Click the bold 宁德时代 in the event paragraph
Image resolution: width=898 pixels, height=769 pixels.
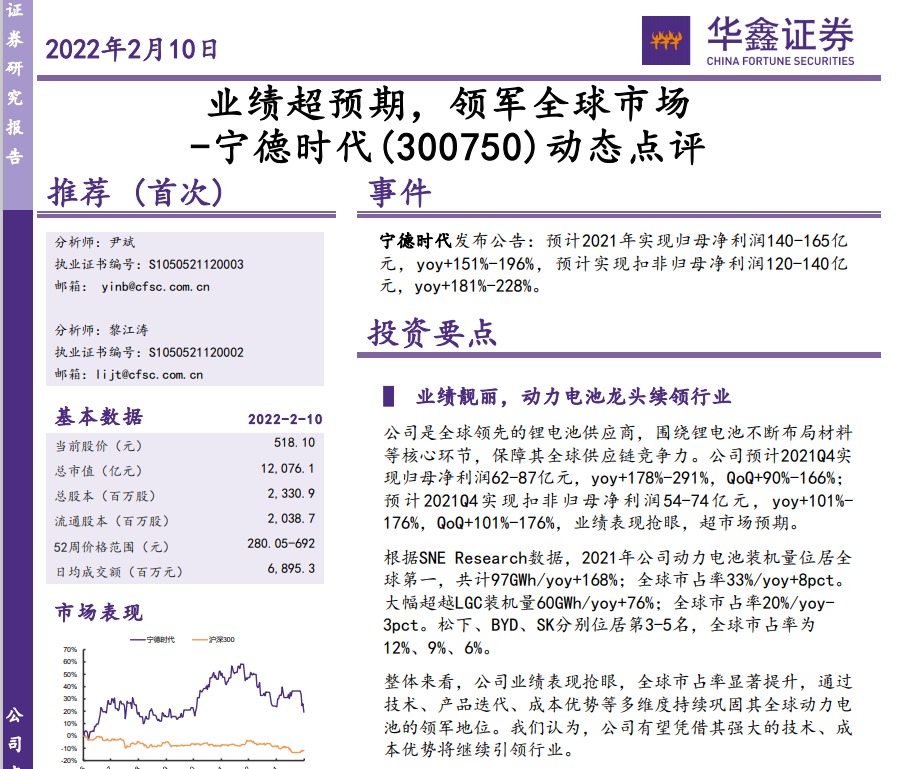[416, 242]
